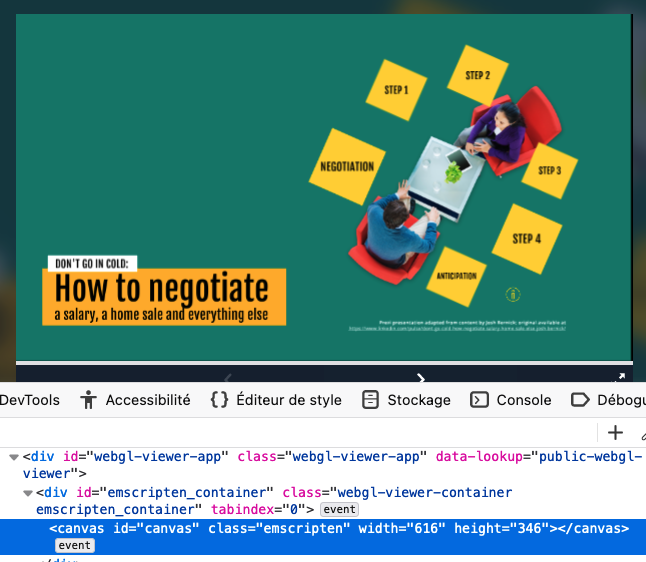Collapse the emscripten_container div node

pos(28,493)
